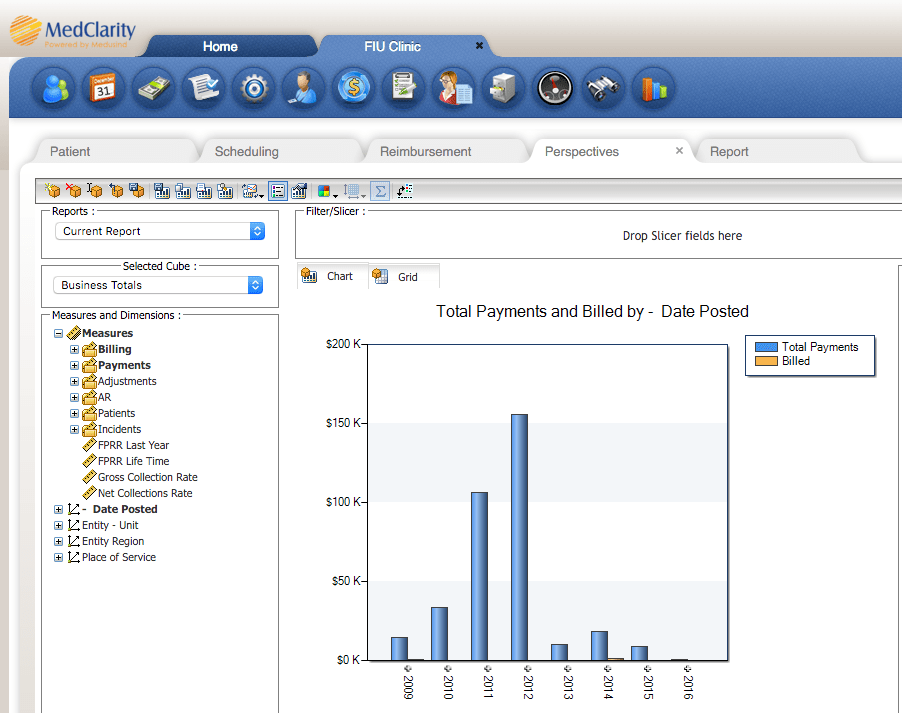Screen dimensions: 902x713
Task: Open the bar chart reports icon
Action: coord(654,88)
